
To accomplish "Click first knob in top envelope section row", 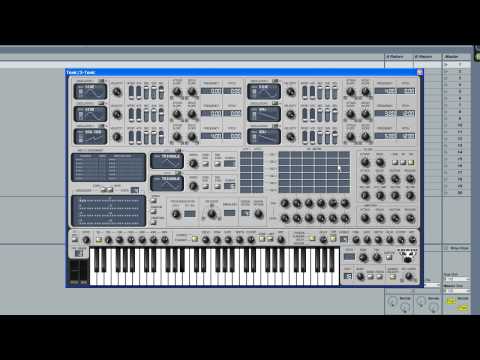I will (365, 162).
